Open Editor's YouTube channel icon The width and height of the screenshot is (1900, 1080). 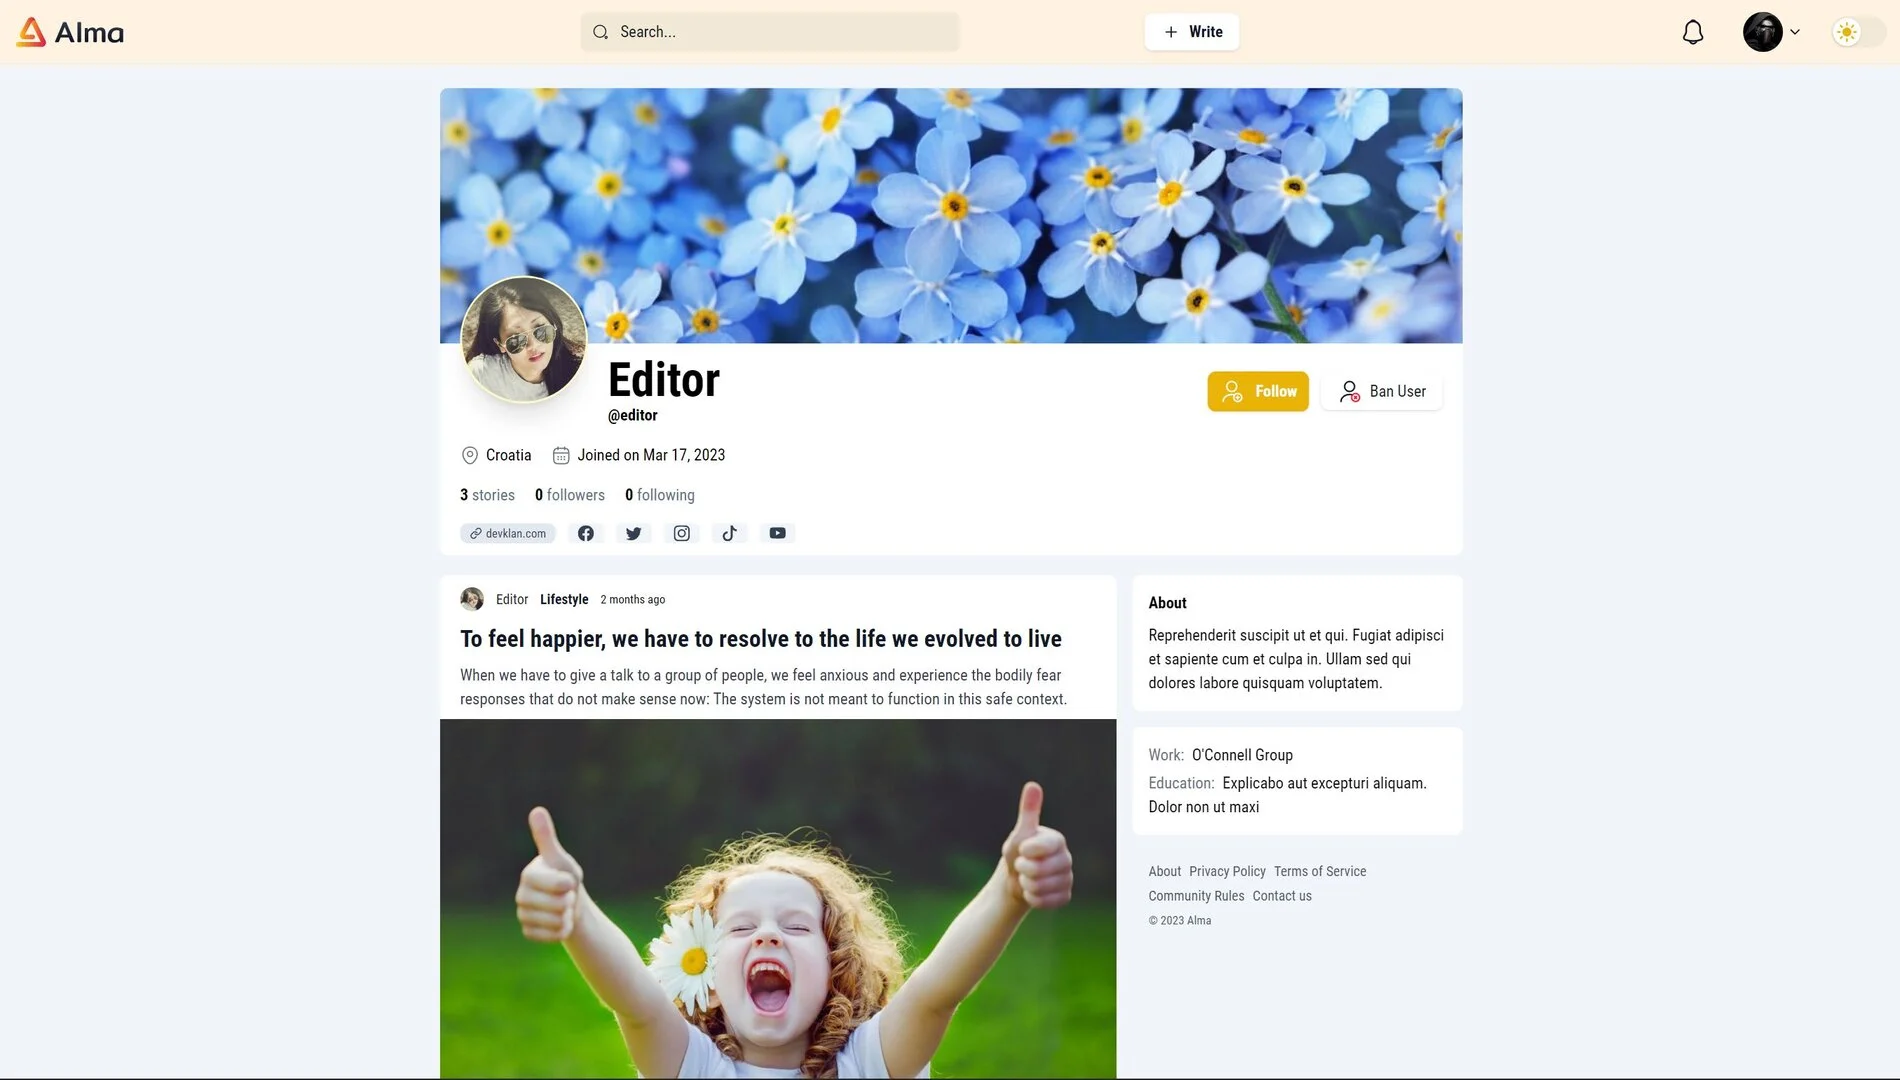pos(778,533)
